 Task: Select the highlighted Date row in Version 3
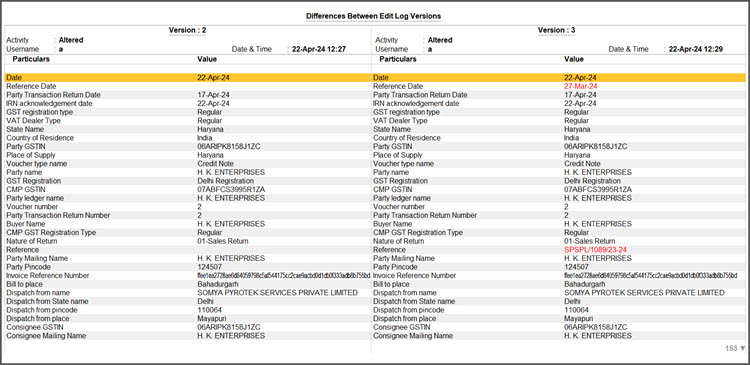559,77
